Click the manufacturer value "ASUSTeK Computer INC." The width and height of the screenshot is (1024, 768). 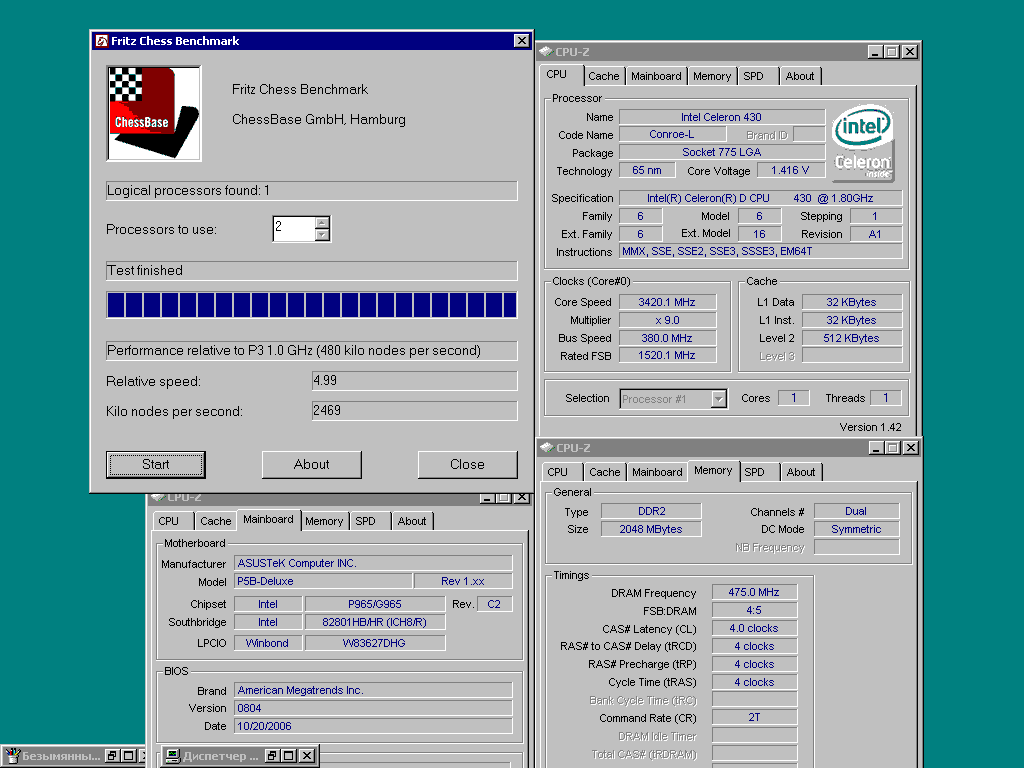pyautogui.click(x=374, y=563)
